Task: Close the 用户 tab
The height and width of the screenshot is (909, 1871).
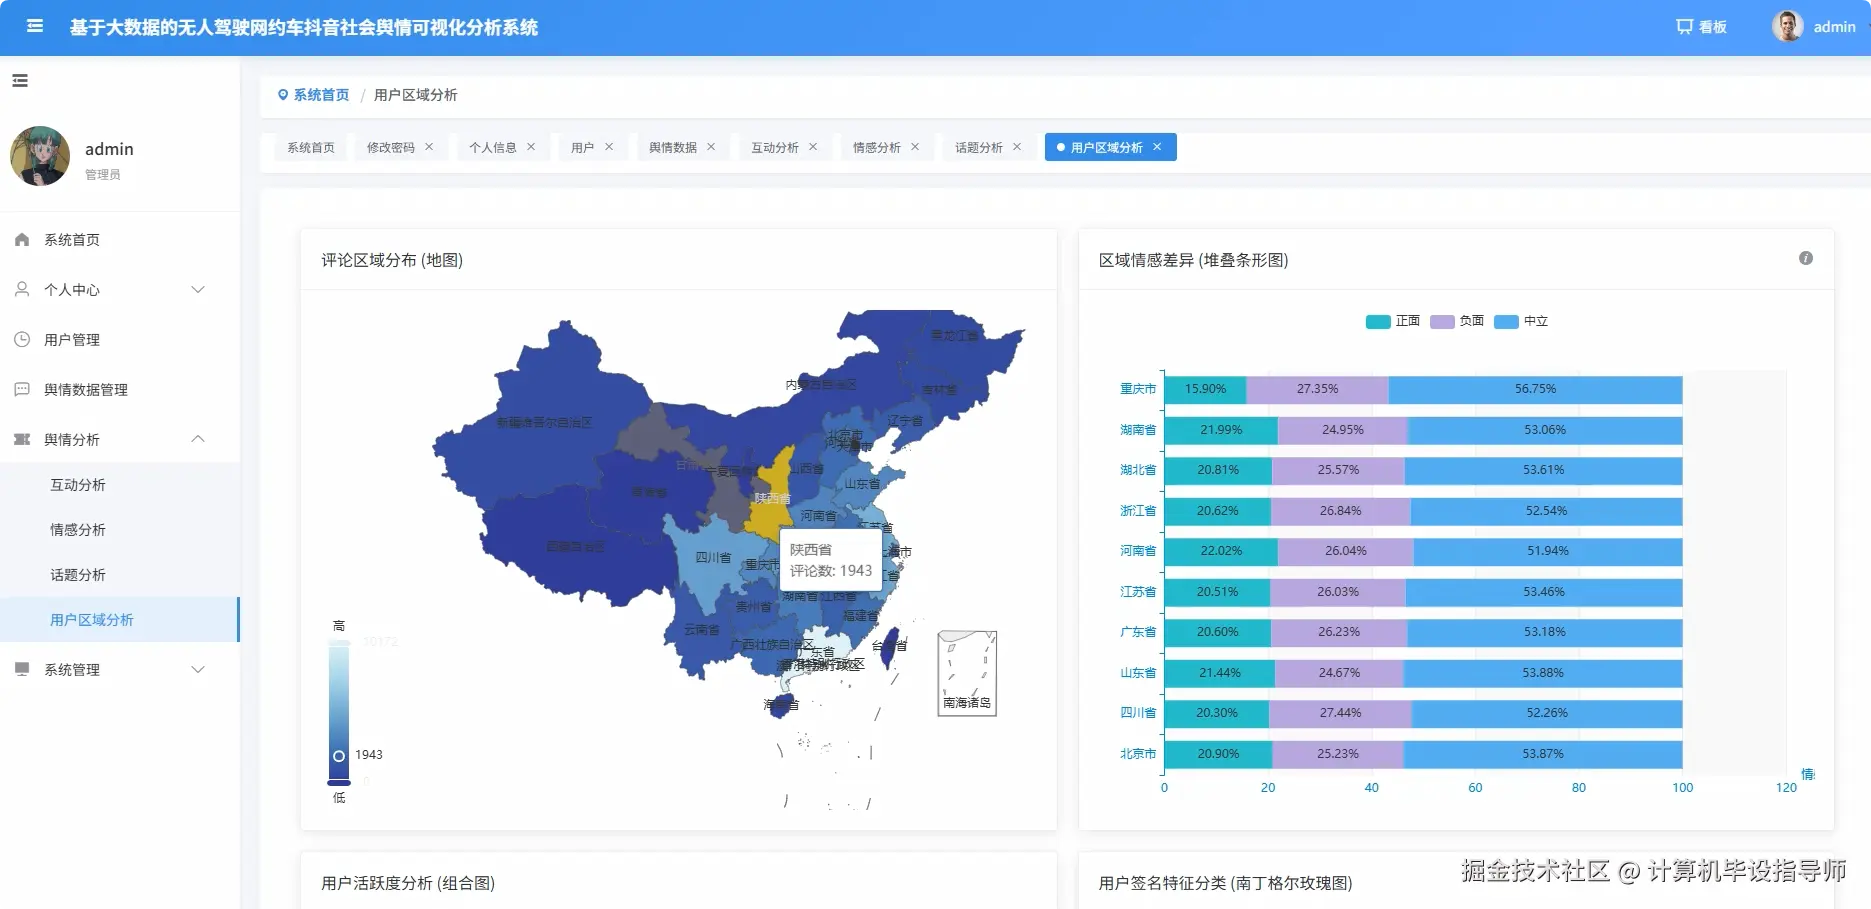Action: point(609,147)
